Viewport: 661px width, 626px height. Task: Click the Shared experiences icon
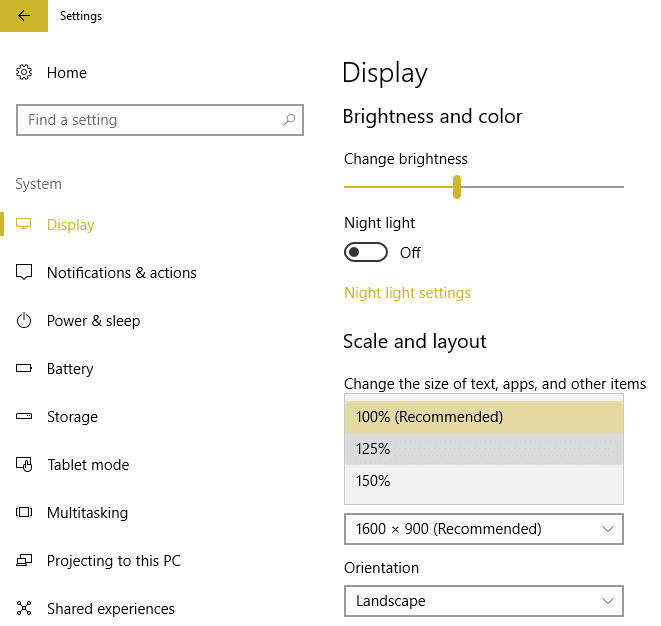tap(25, 609)
